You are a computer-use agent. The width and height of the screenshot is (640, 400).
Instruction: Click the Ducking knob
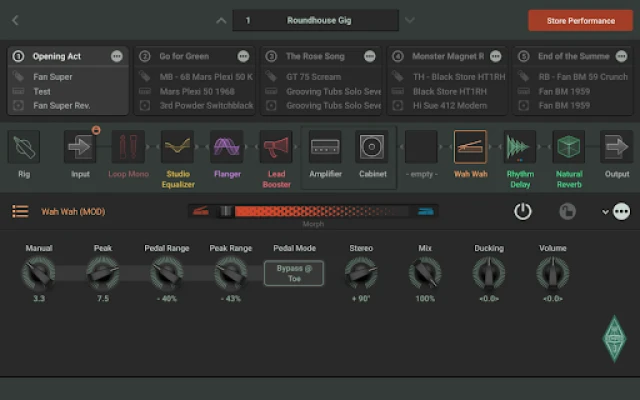tap(489, 273)
